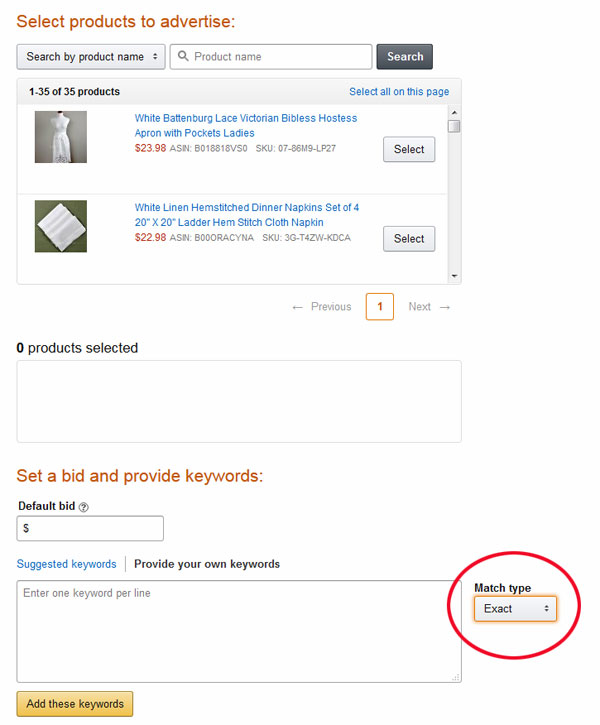Viewport: 600px width, 725px height.
Task: Open White Linen Hemstitched Dinner Napkins title link
Action: 247,215
